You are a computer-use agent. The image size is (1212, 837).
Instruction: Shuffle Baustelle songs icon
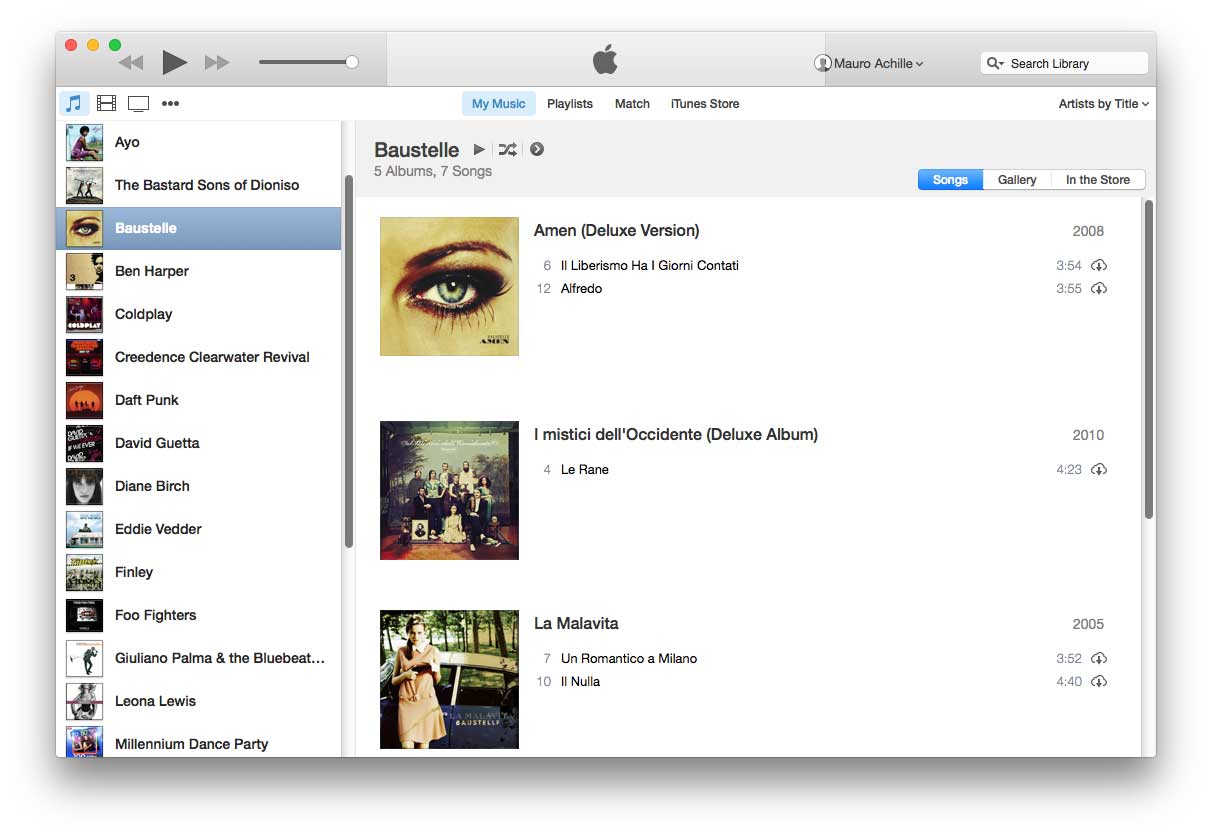point(508,149)
